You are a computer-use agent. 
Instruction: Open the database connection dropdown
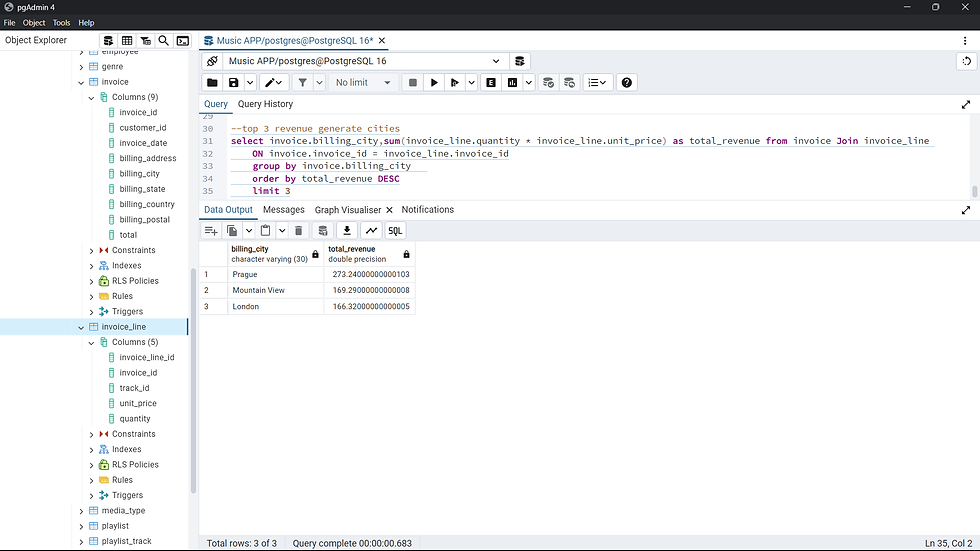pos(495,61)
